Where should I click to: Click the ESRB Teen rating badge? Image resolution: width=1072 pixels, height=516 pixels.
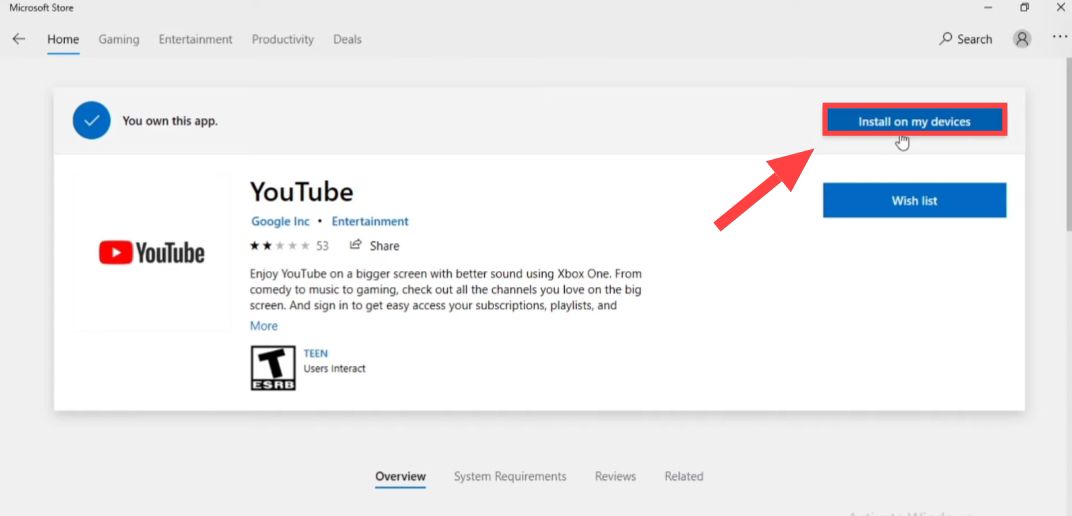(273, 368)
